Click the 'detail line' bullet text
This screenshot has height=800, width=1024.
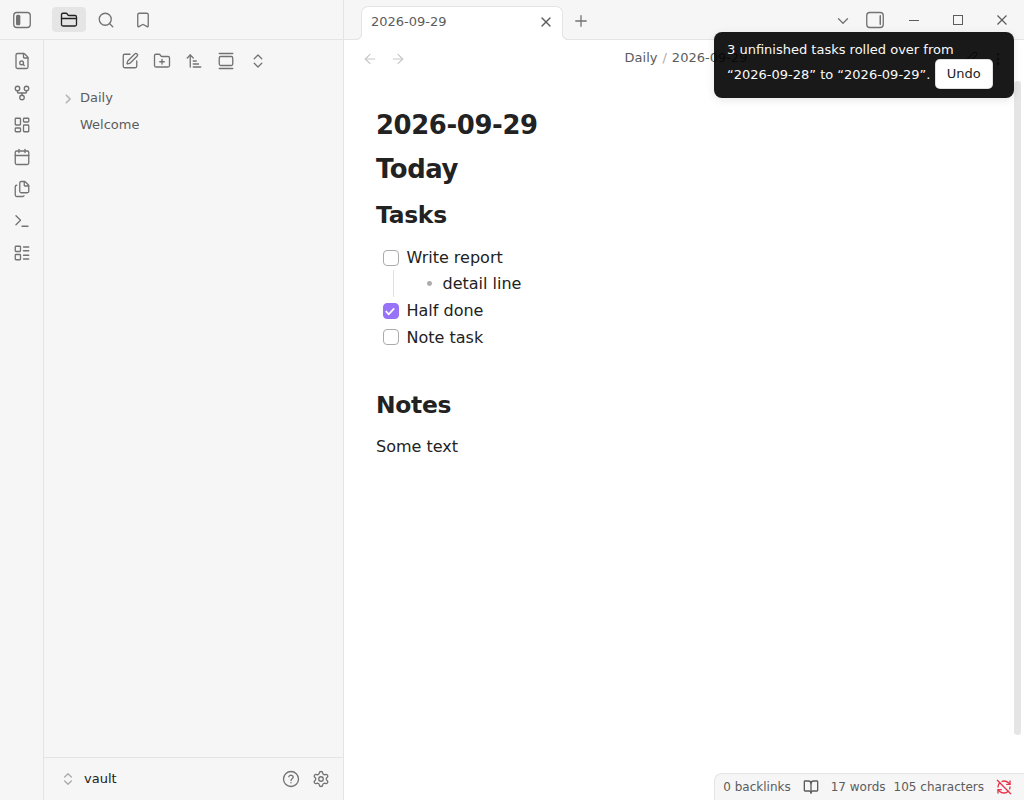click(x=481, y=283)
